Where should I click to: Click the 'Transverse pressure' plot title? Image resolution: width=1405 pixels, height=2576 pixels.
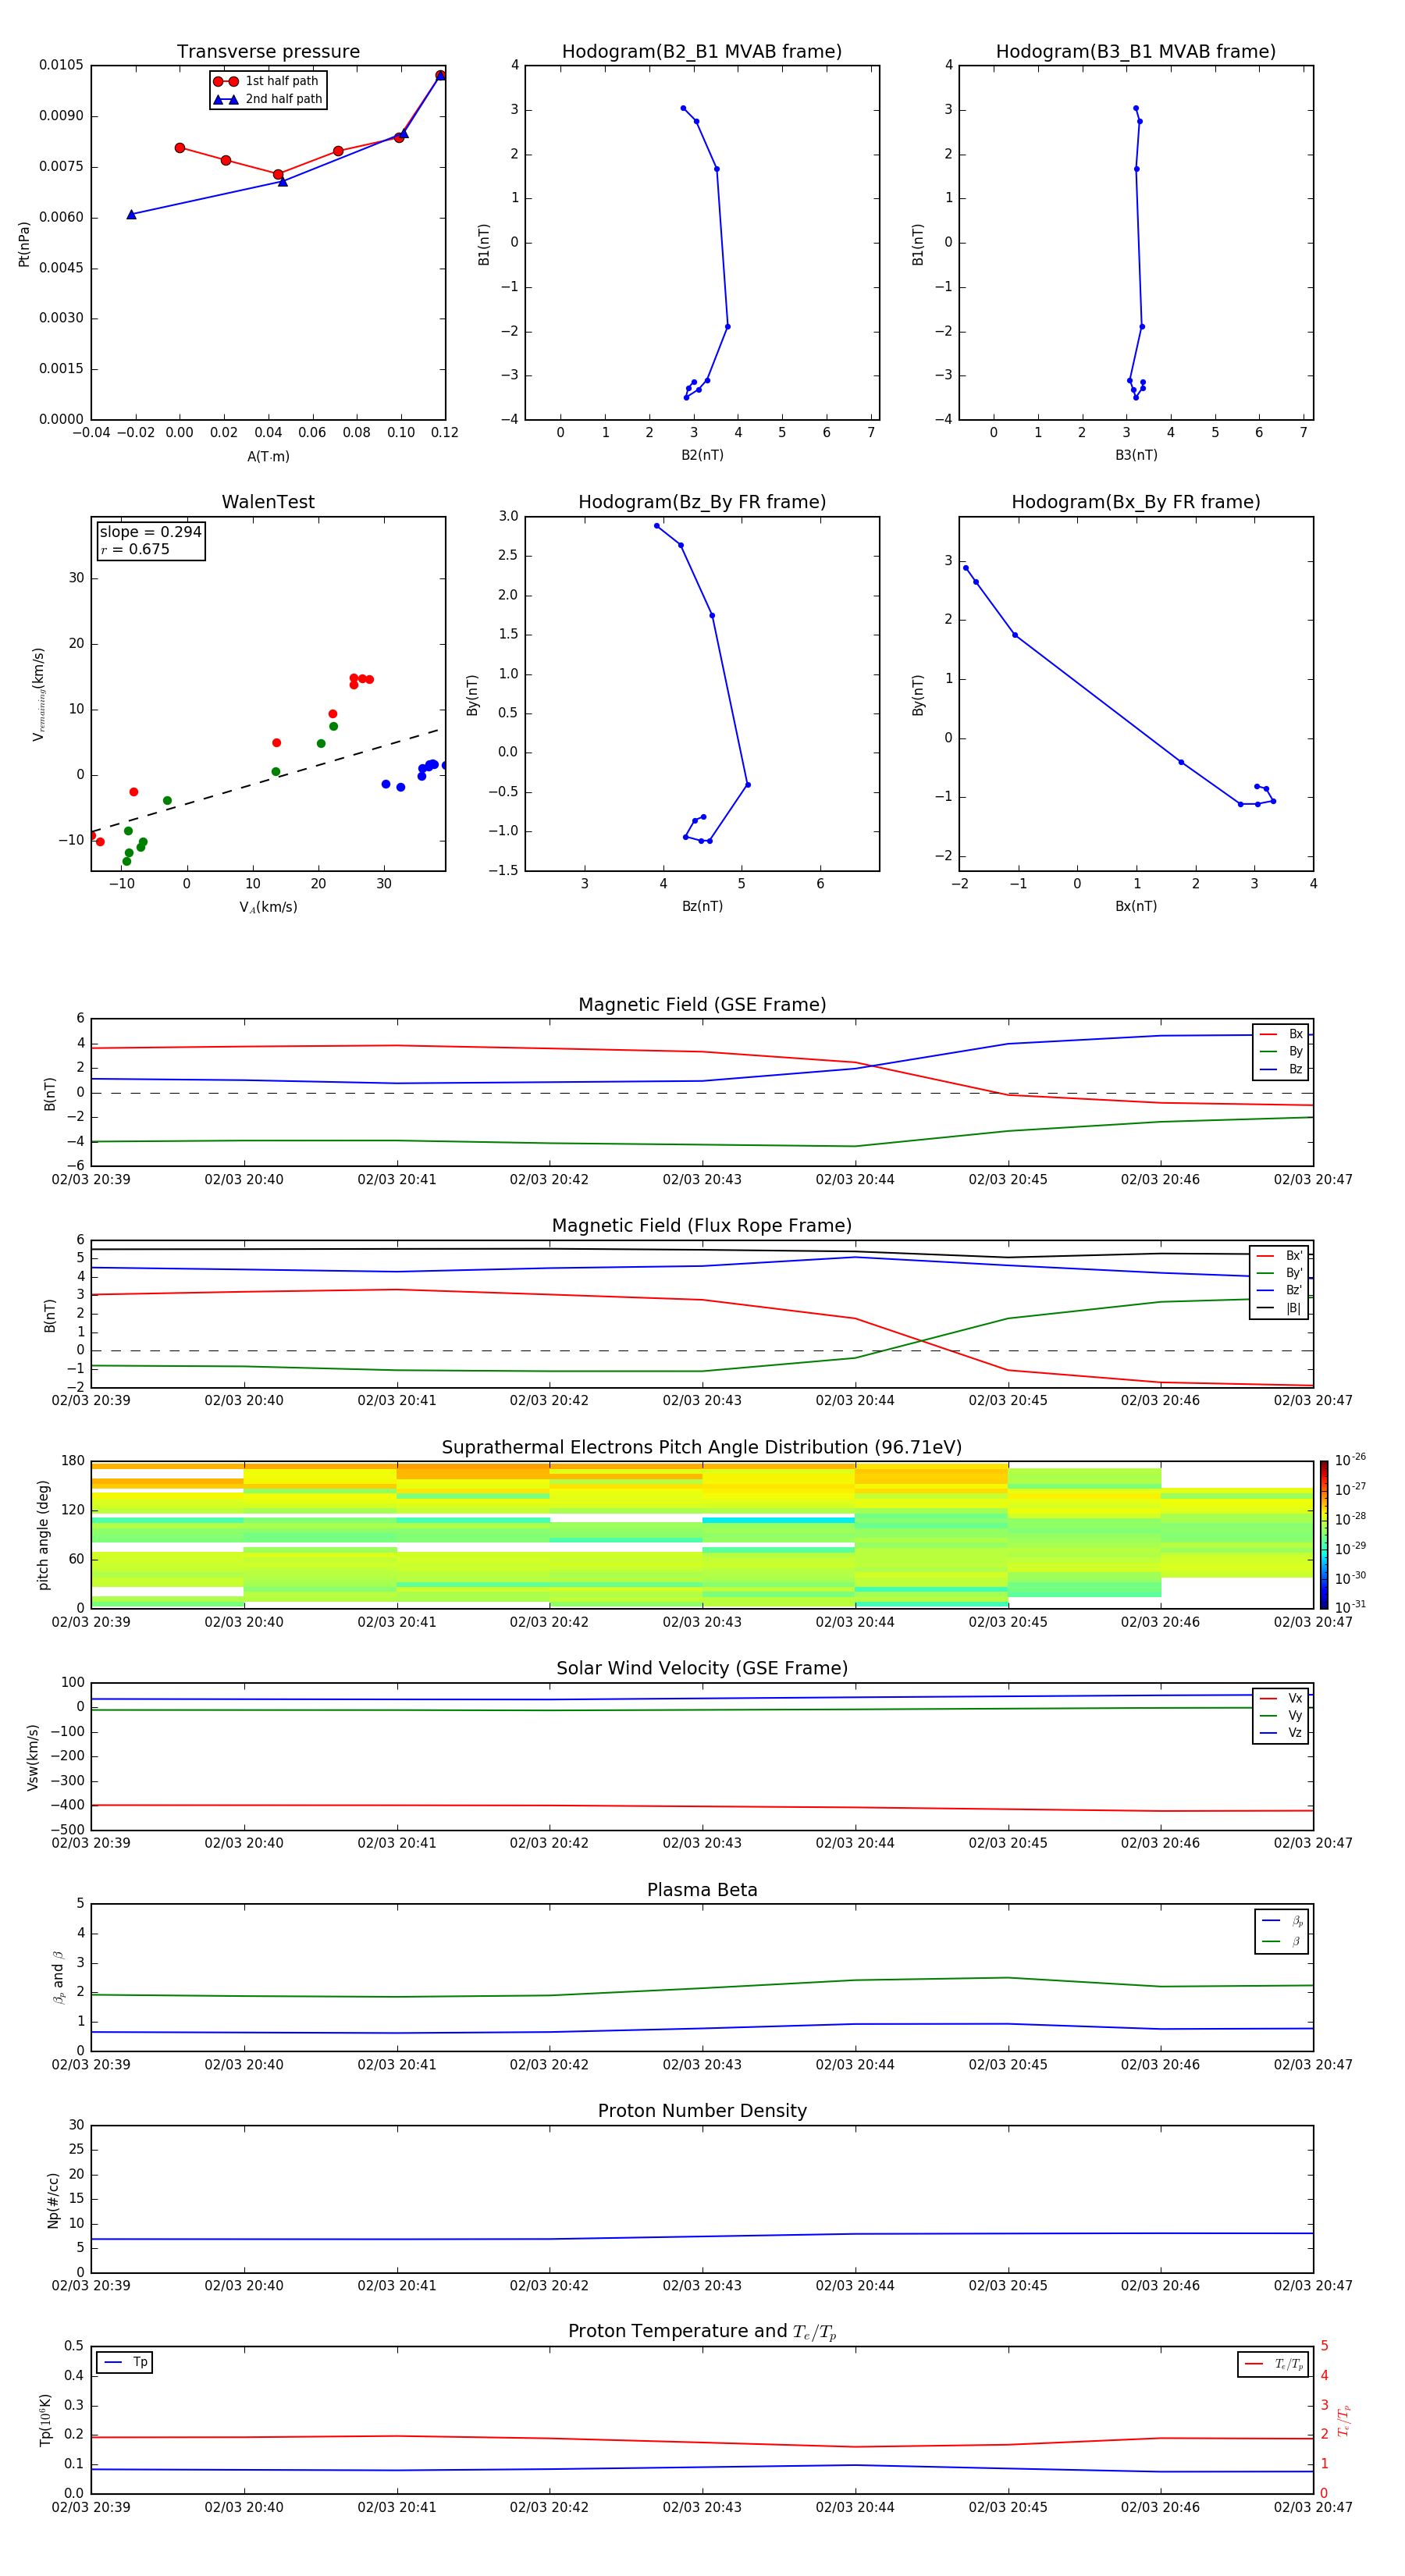(268, 52)
